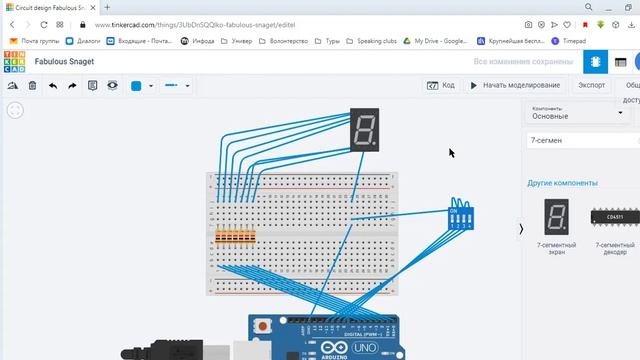Close the Circuit design tab
Viewport: 640px width, 360px height.
(93, 8)
